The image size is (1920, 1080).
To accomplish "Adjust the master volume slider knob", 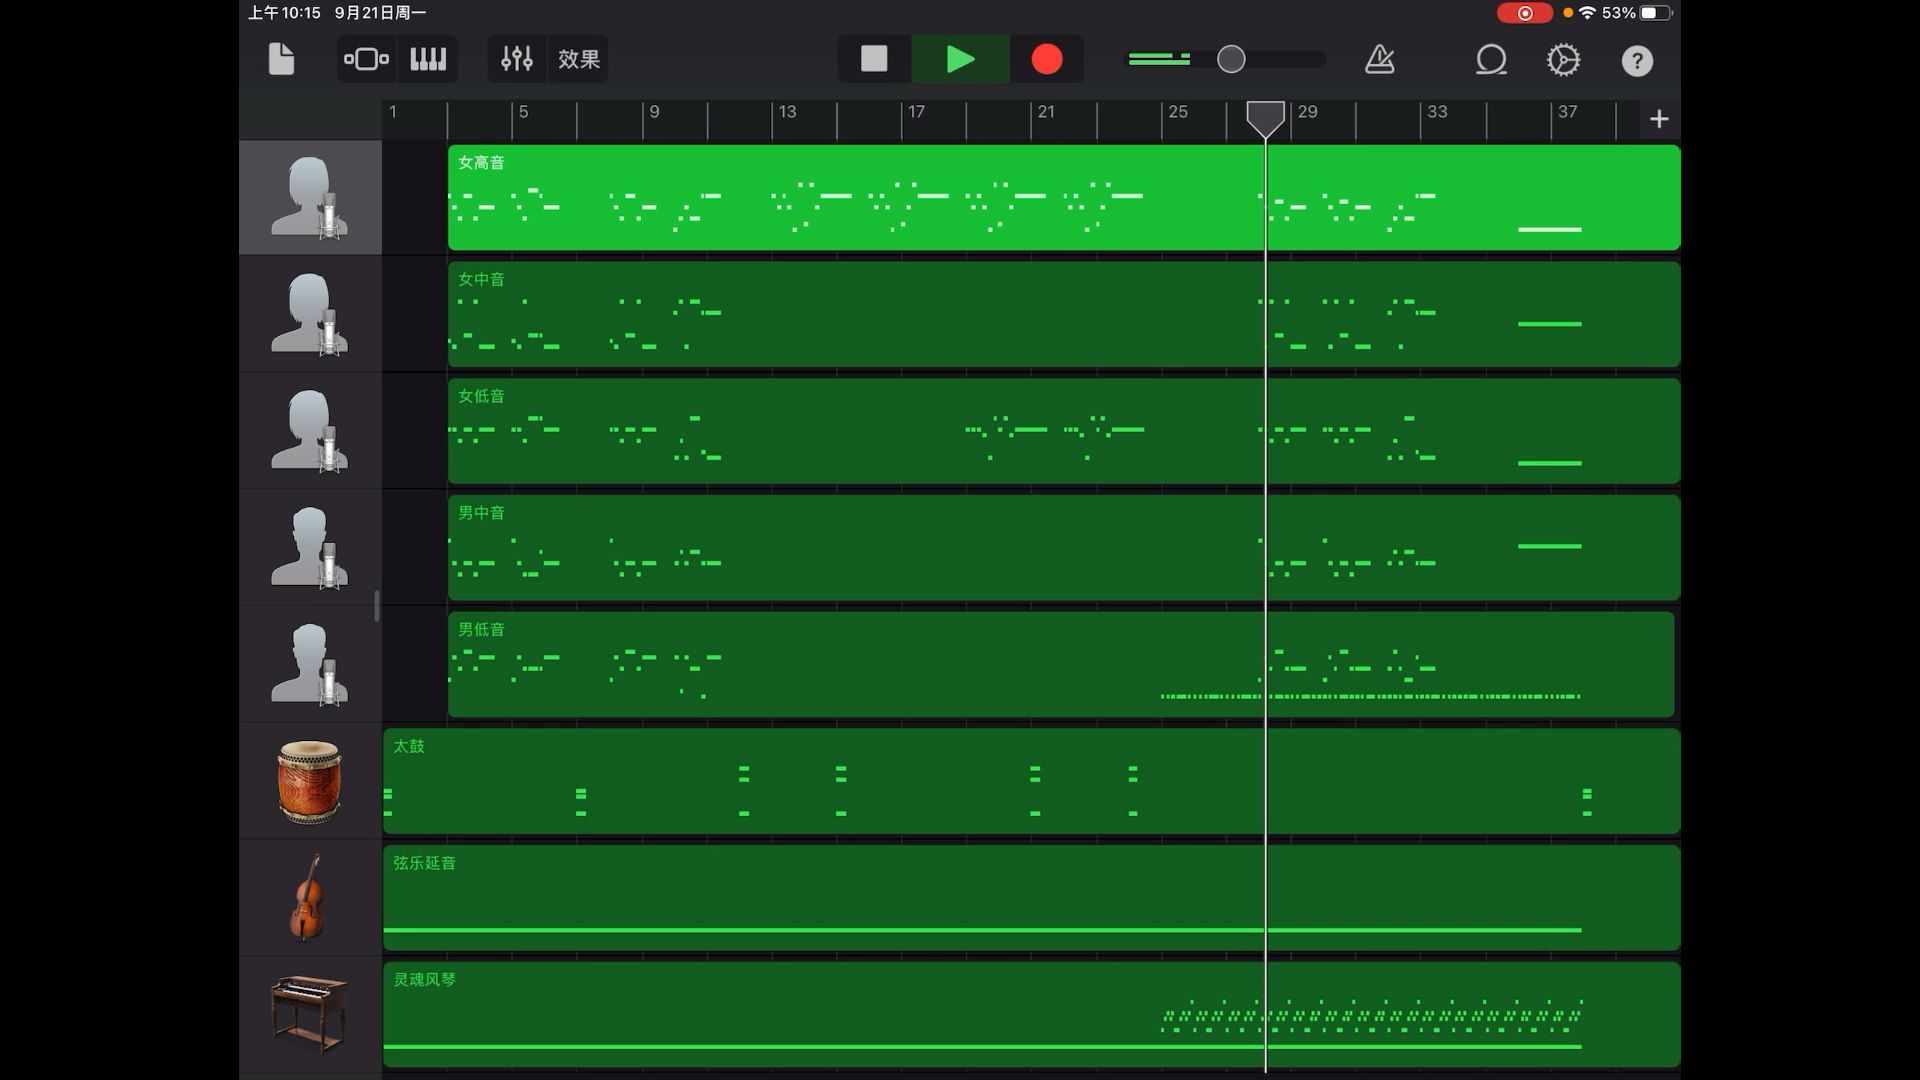I will click(1231, 59).
